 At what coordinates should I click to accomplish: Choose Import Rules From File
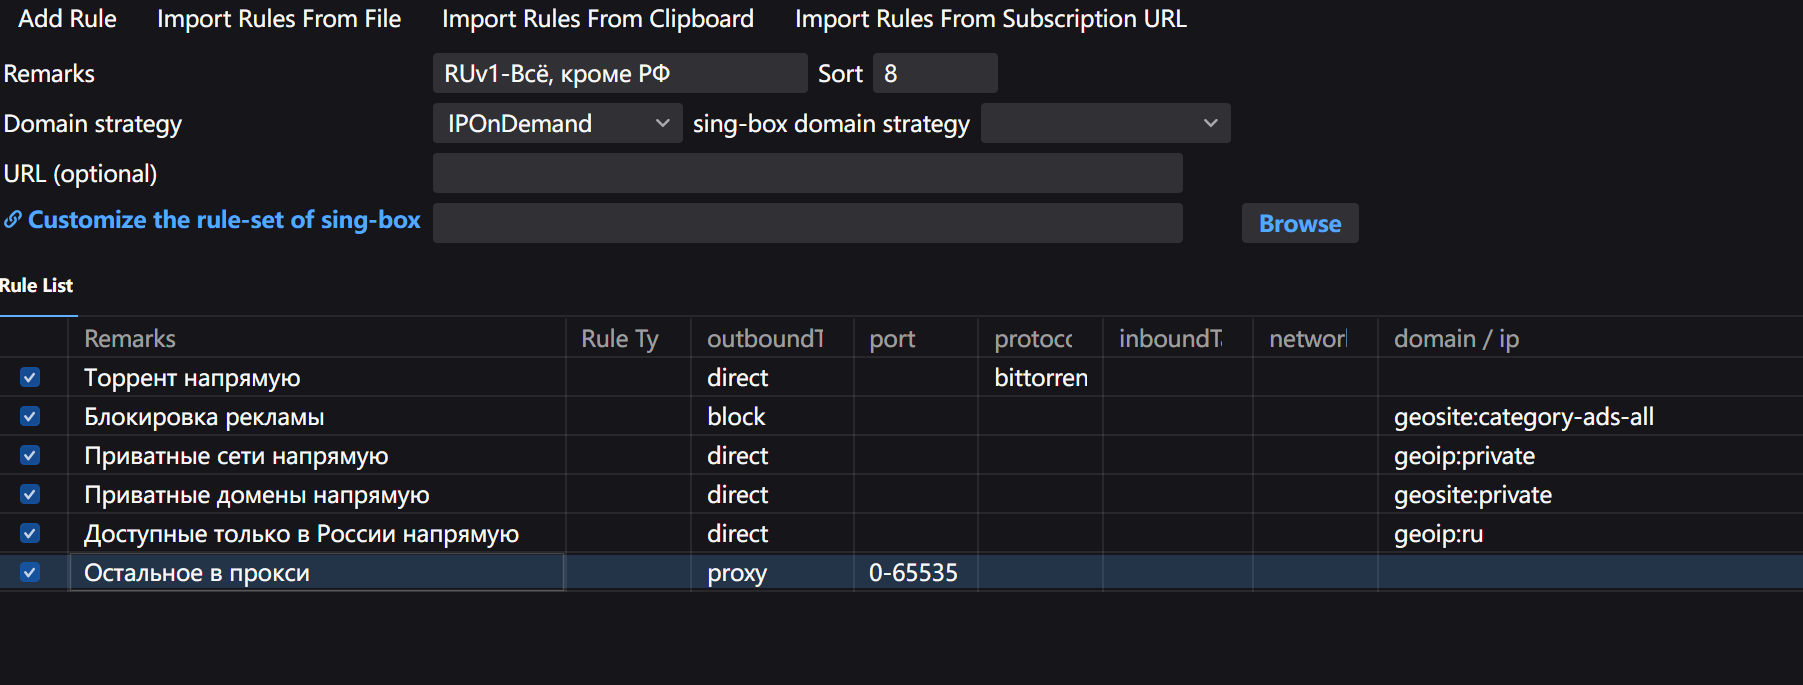click(x=279, y=19)
